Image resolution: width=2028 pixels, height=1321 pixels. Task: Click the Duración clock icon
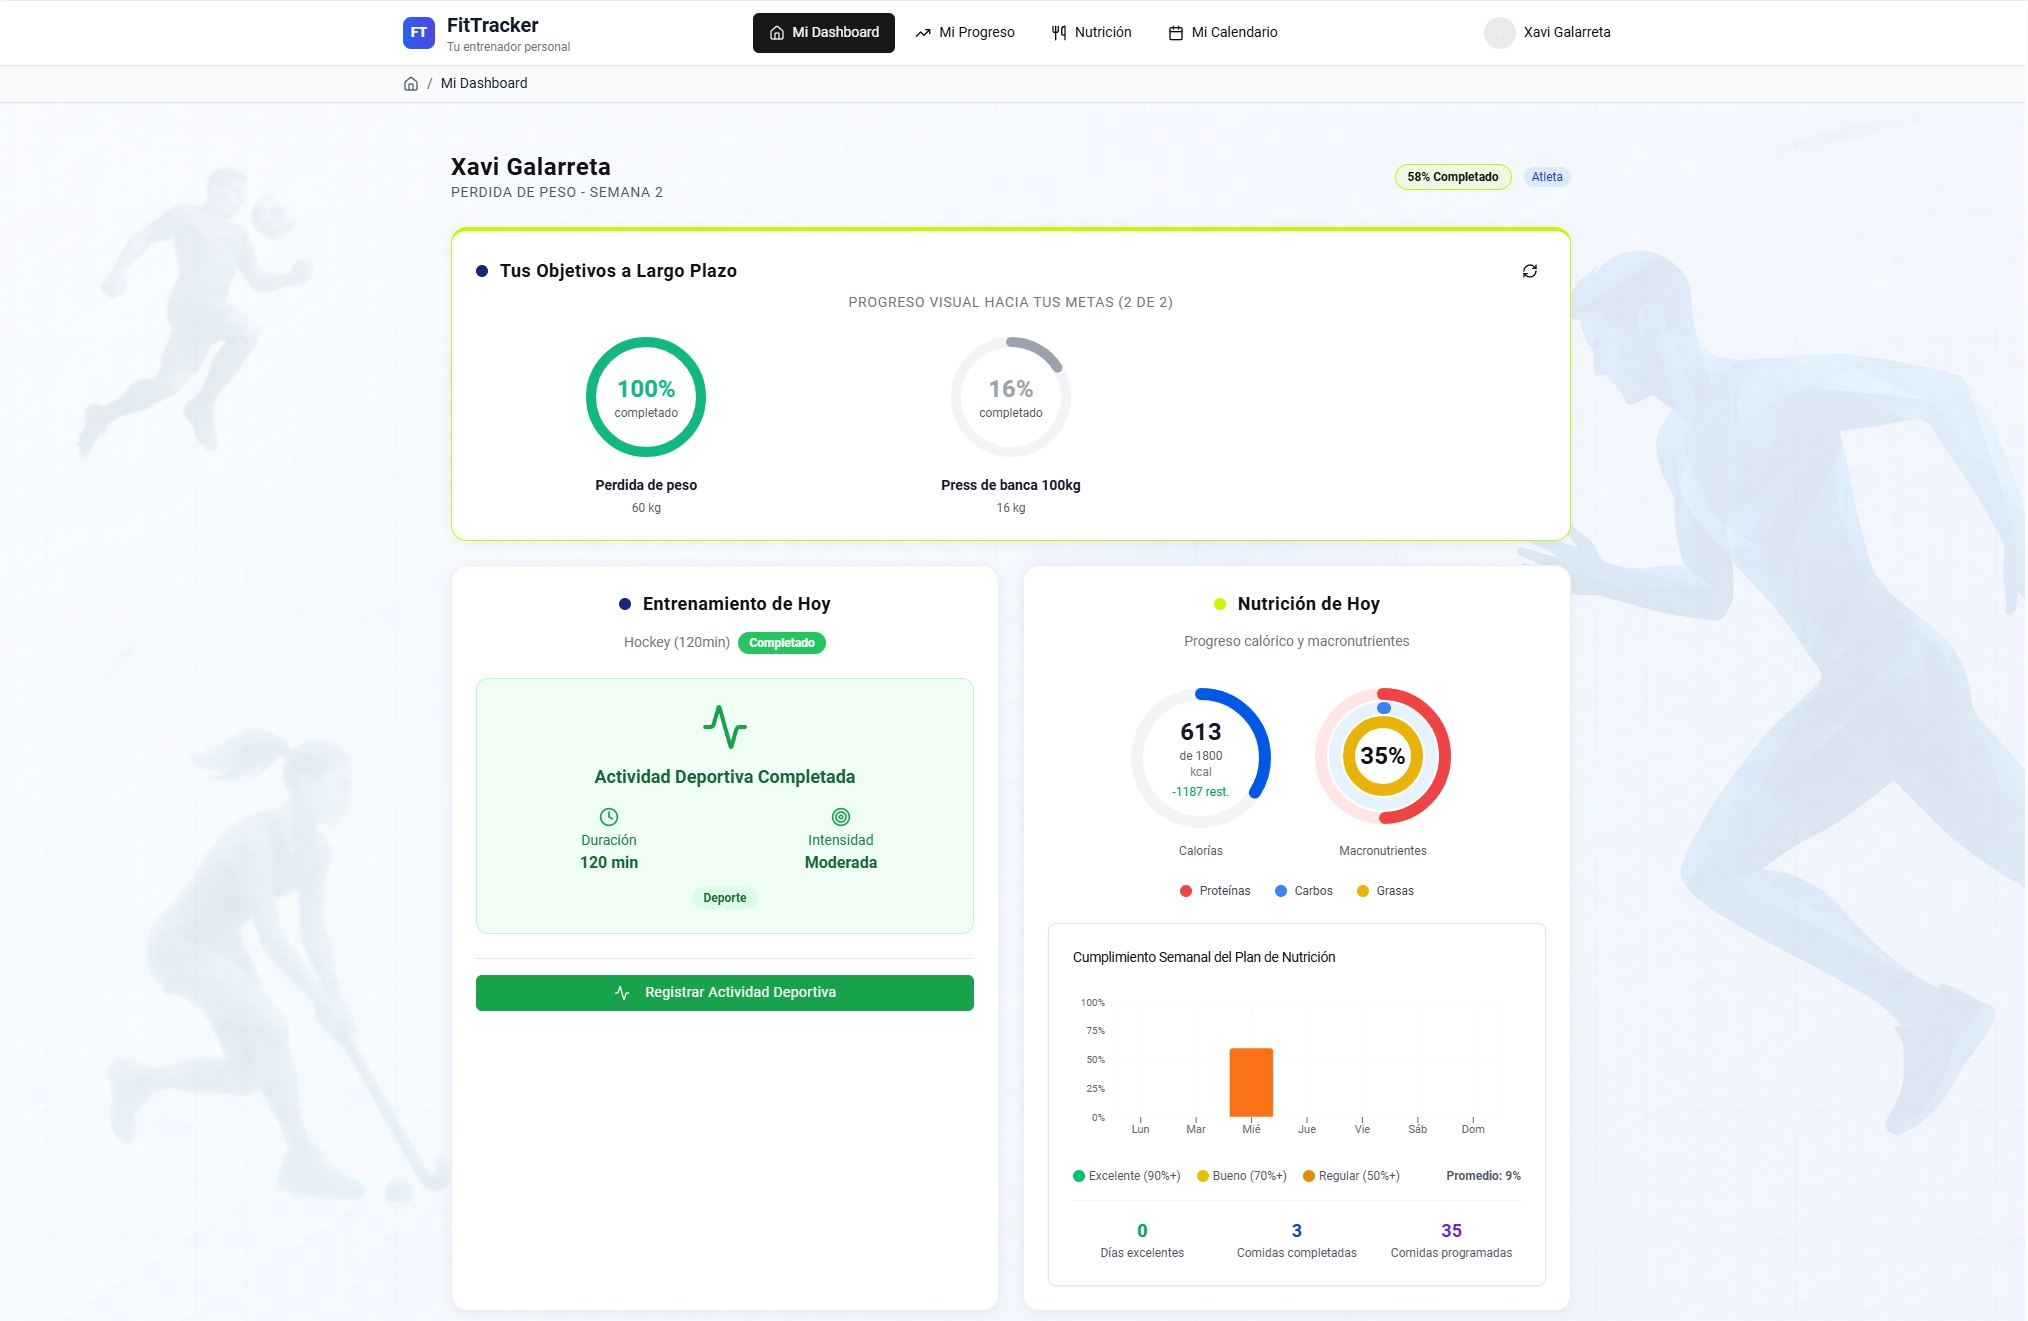608,817
